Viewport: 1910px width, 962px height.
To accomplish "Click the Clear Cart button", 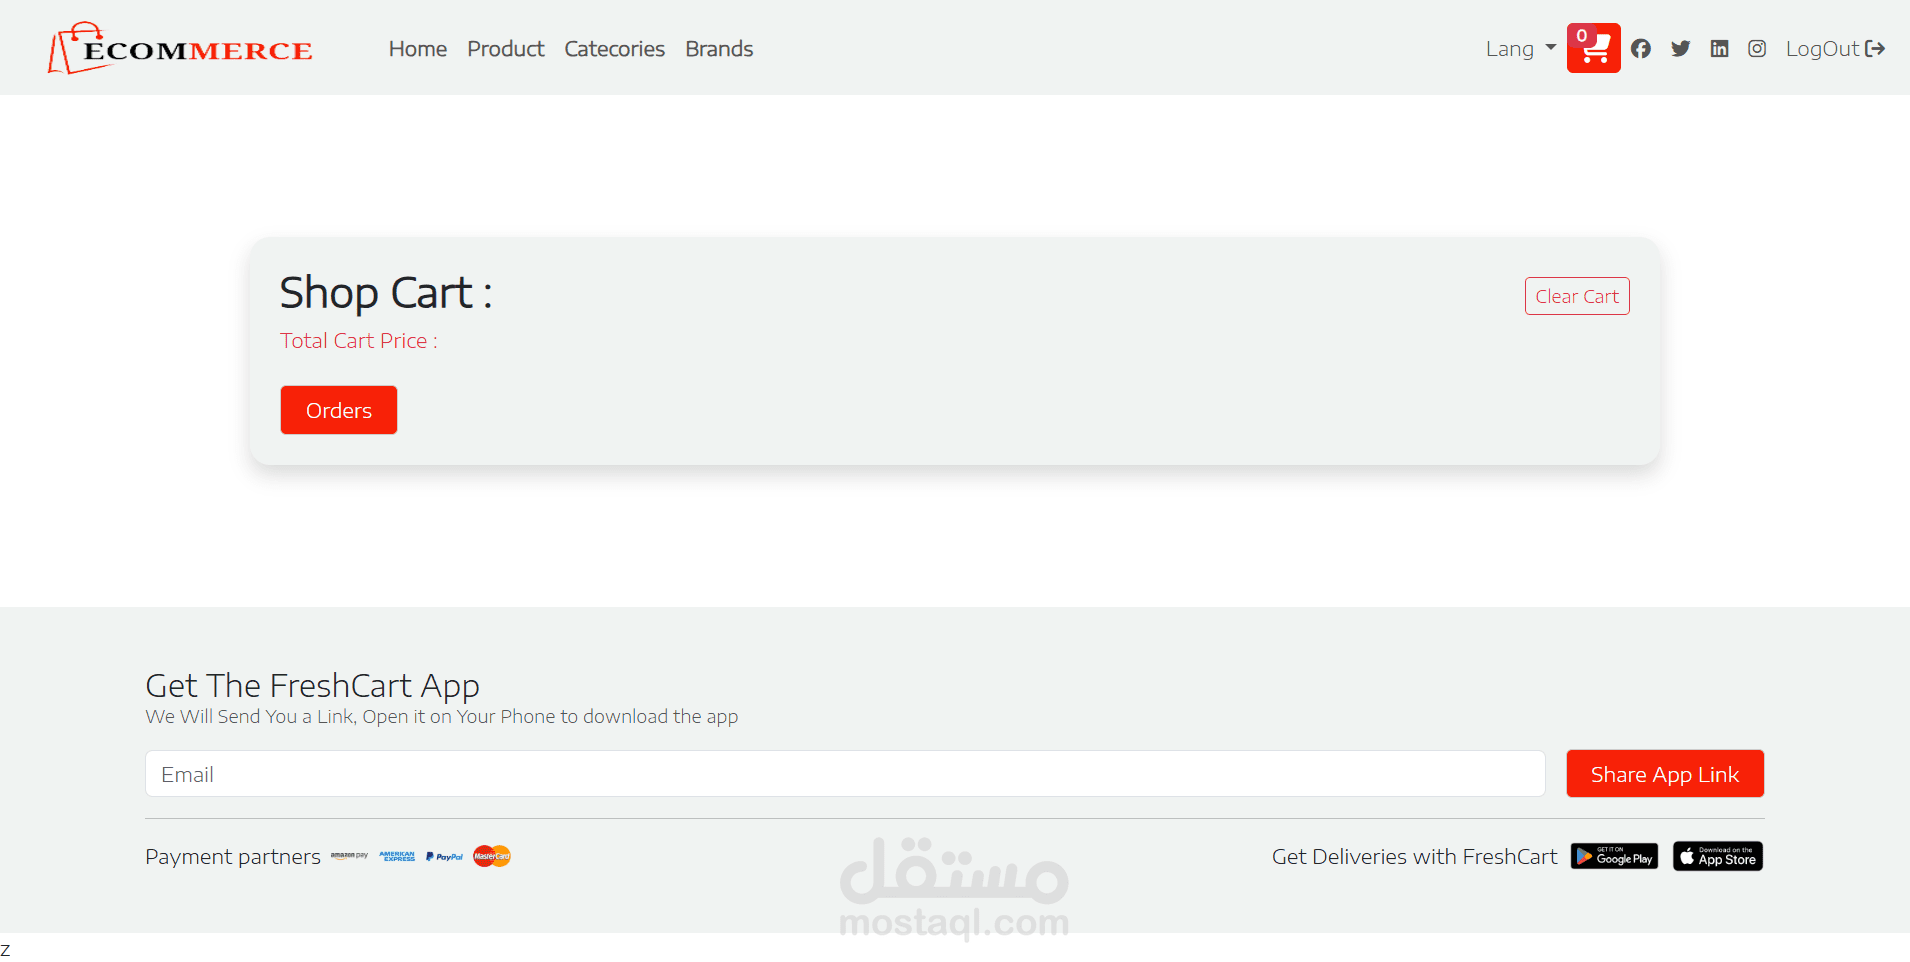I will point(1577,296).
